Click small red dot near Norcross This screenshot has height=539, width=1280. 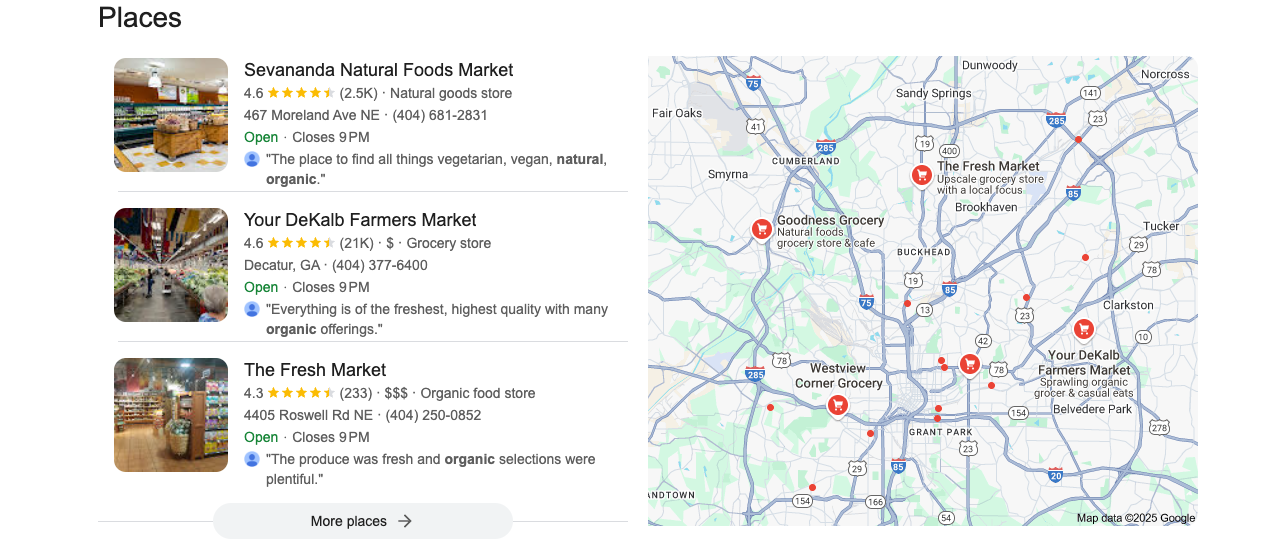[1078, 140]
